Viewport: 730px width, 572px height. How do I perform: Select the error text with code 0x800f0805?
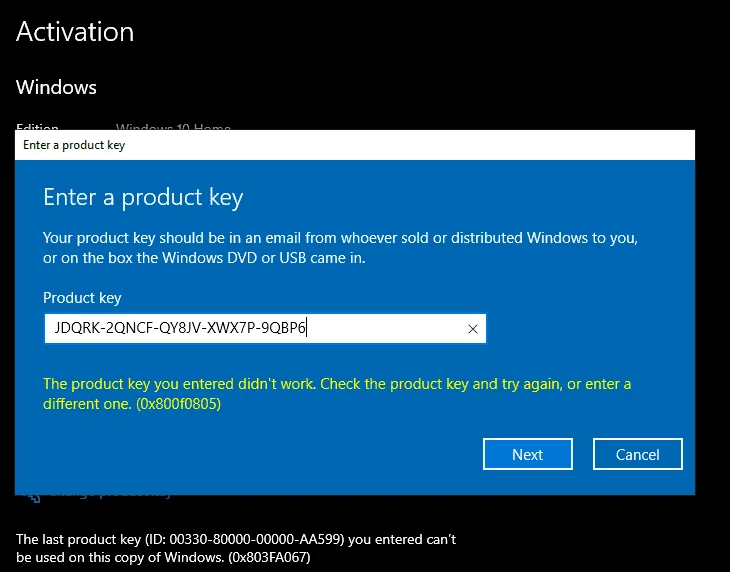(x=337, y=394)
